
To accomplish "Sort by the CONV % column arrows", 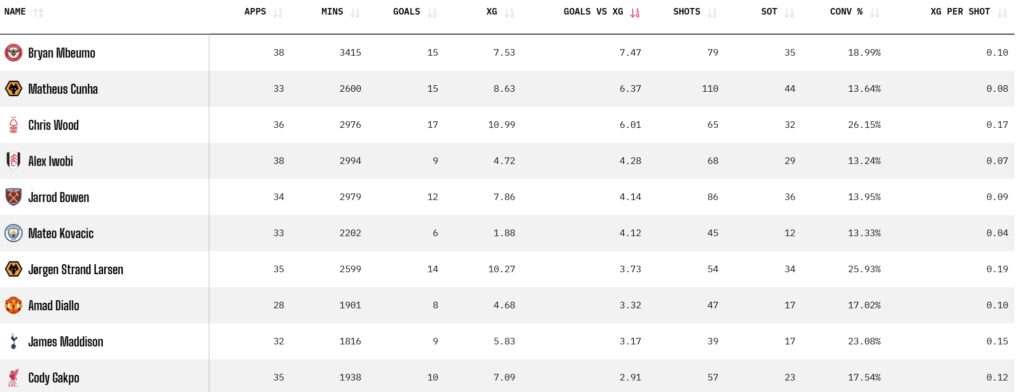I will pyautogui.click(x=876, y=12).
